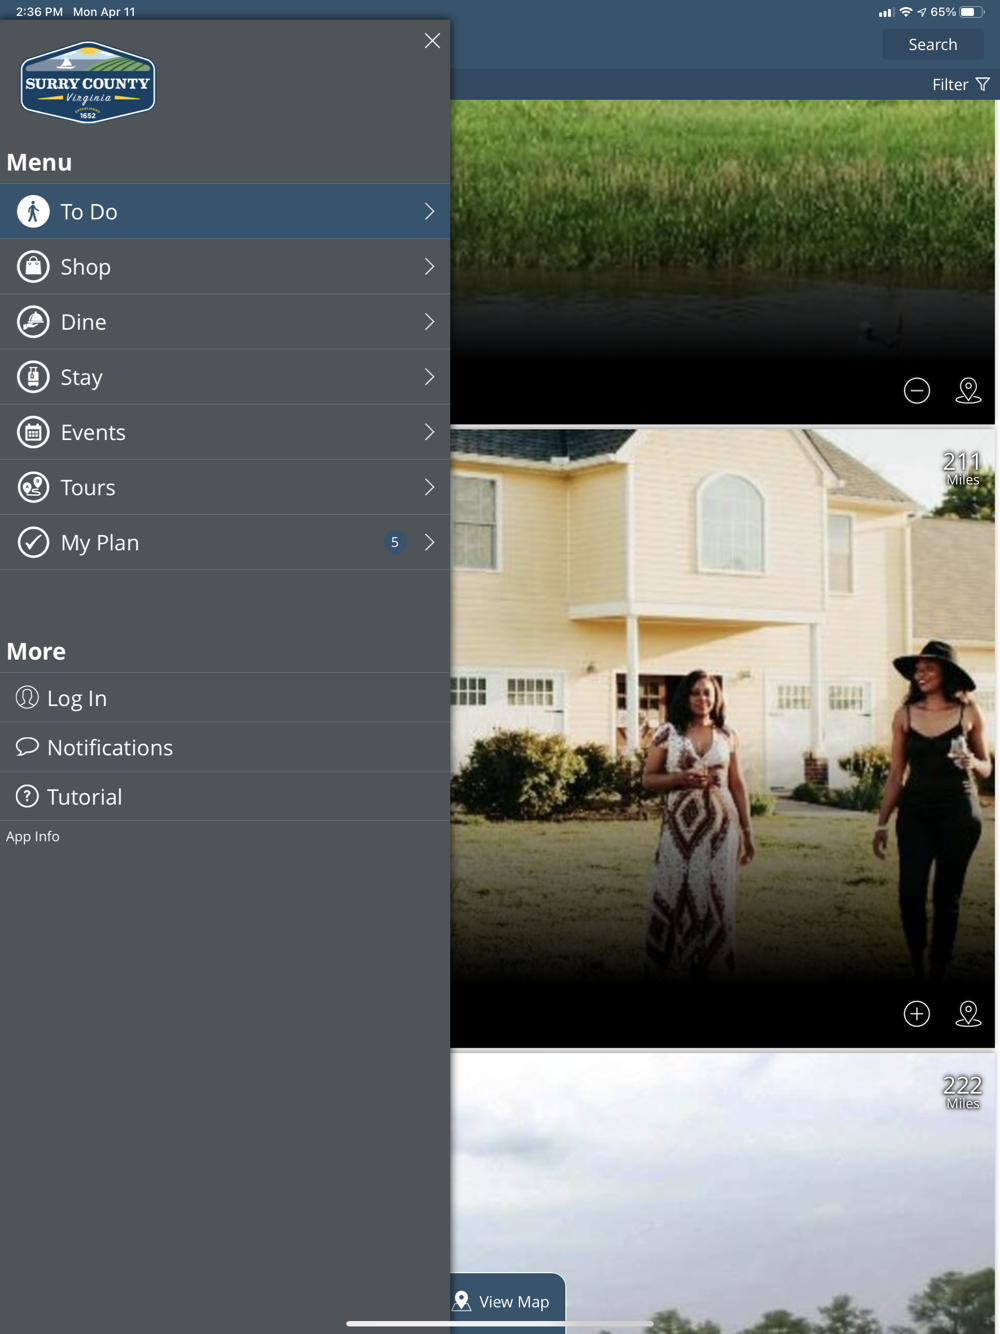Expand the Stay chevron
Image resolution: width=1000 pixels, height=1334 pixels.
[429, 377]
